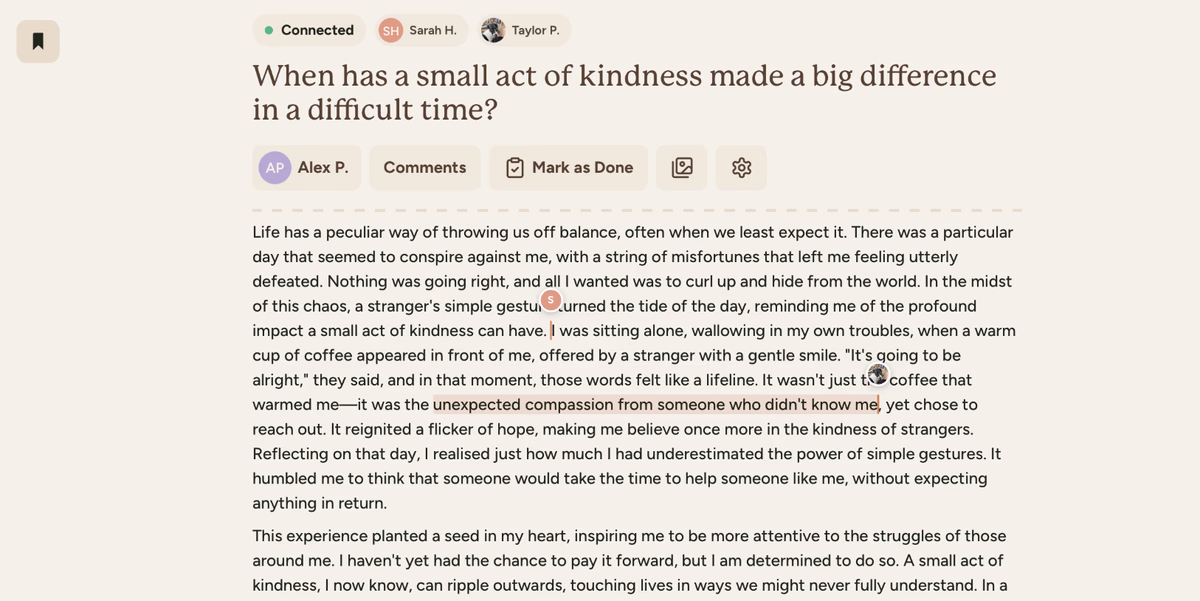Viewport: 1200px width, 601px height.
Task: Click the paragraph starting 'This experience planted'
Action: click(628, 560)
